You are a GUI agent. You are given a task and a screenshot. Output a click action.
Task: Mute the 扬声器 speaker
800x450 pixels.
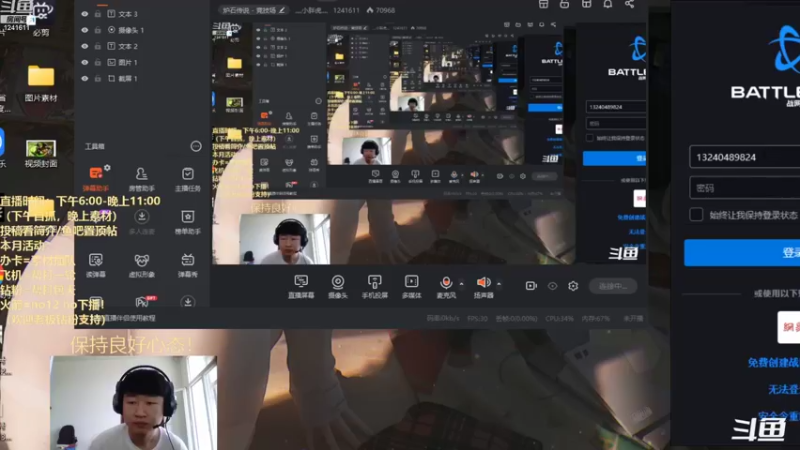[x=483, y=286]
